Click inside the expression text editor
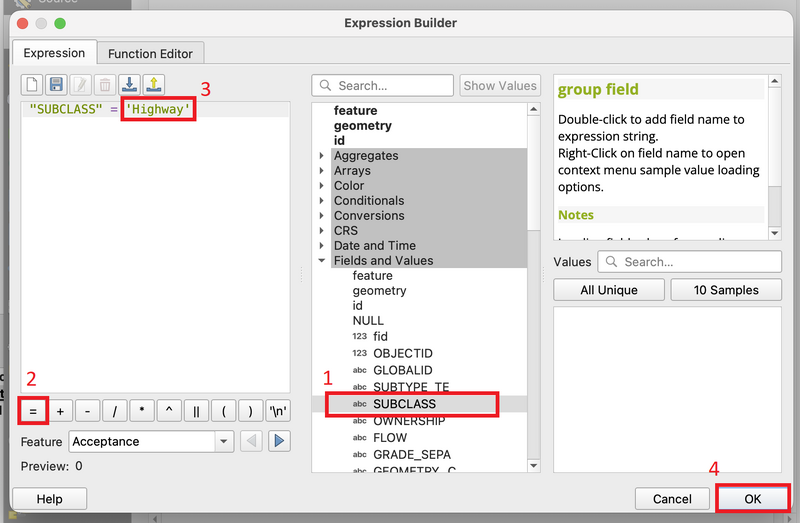This screenshot has width=800, height=523. (x=156, y=247)
